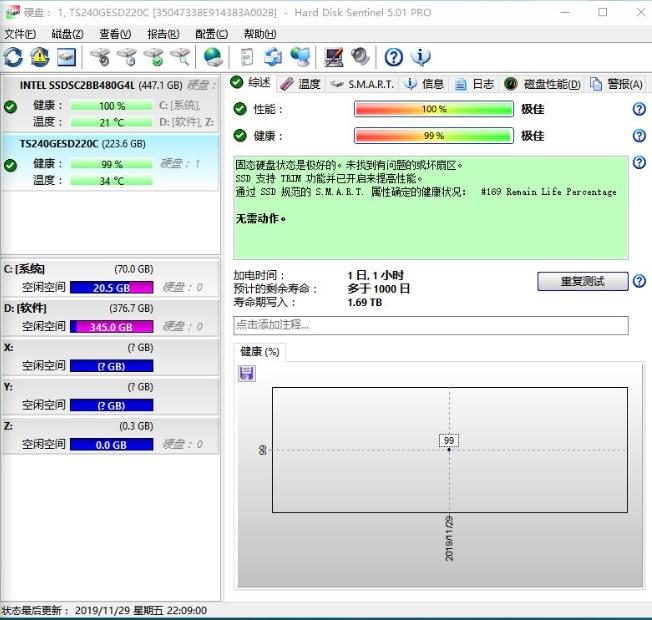Click the 0.0 GB free space bar for Z:
The height and width of the screenshot is (620, 652).
pos(111,445)
